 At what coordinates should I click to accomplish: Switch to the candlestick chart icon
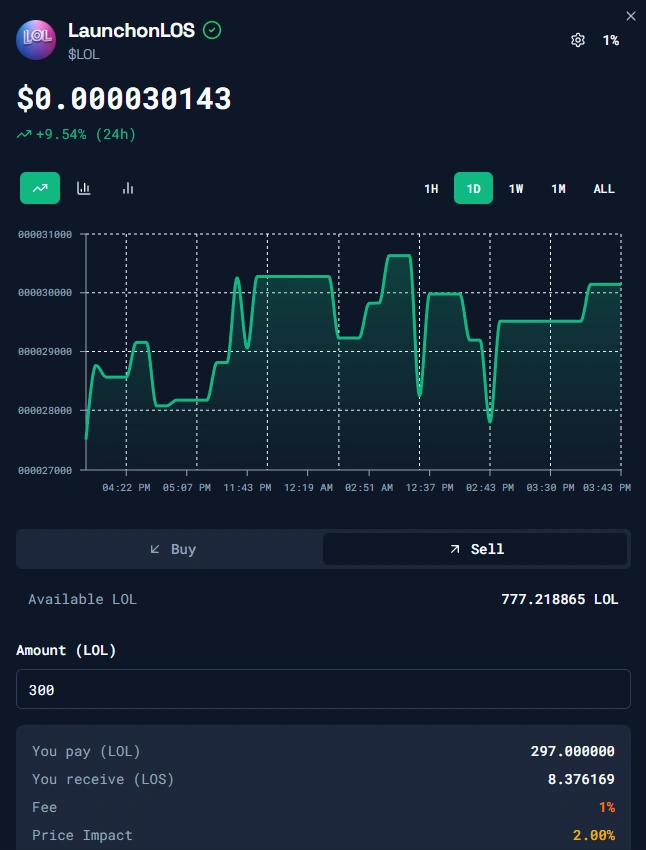point(84,188)
